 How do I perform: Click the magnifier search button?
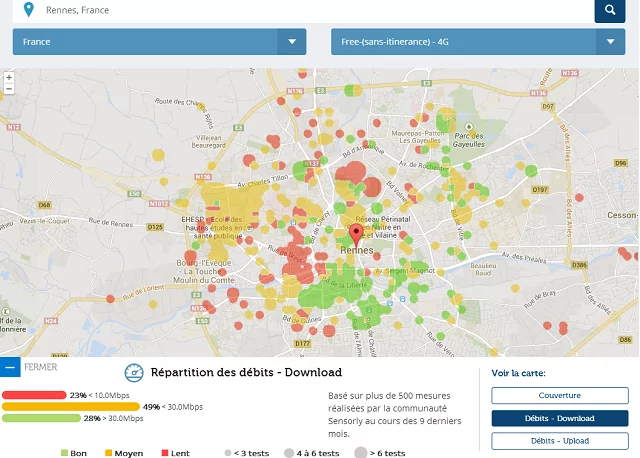[609, 10]
